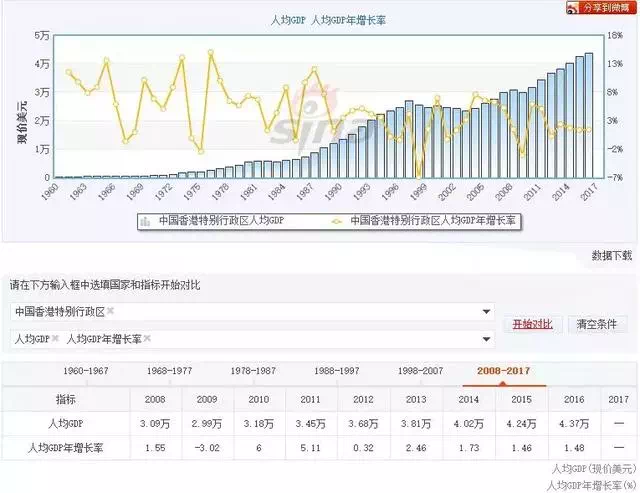The height and width of the screenshot is (493, 640).
Task: Click the 清空条件 button
Action: pyautogui.click(x=596, y=324)
